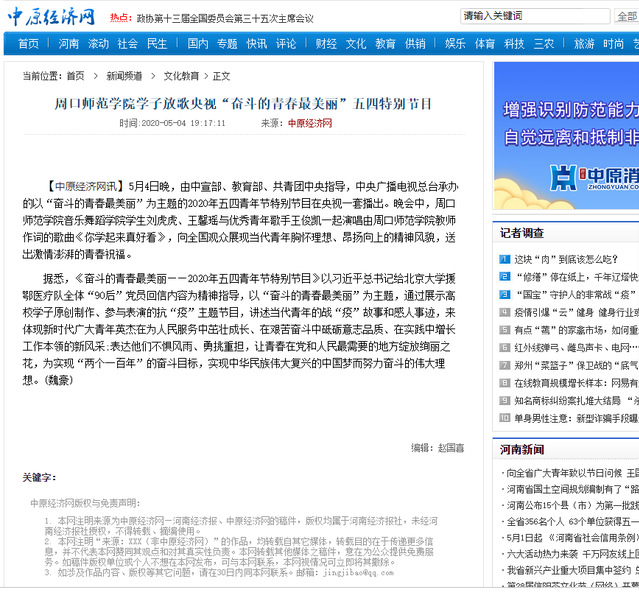Open the 时尚 nav section
Image resolution: width=639 pixels, height=601 pixels.
tap(613, 44)
